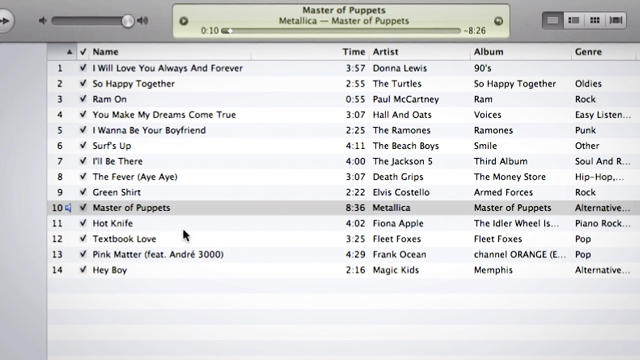Uncheck the Hot Knife track
The height and width of the screenshot is (360, 640).
tap(83, 223)
